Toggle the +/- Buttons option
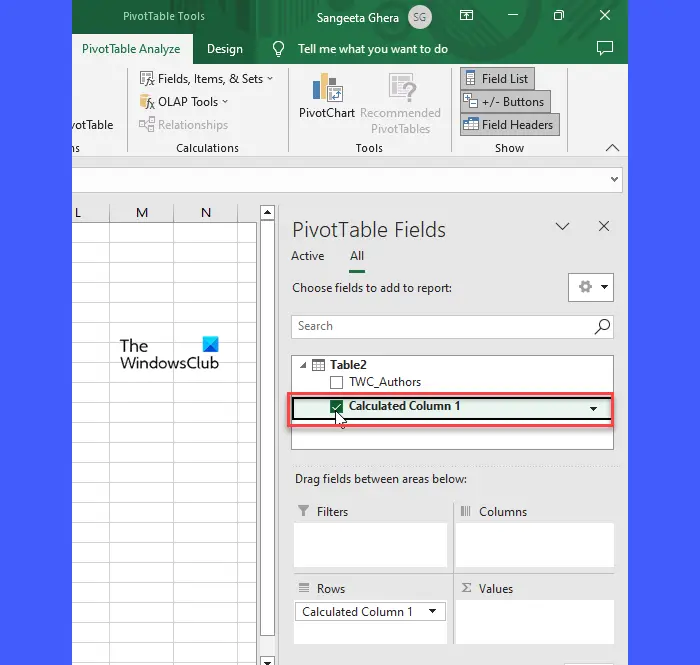This screenshot has height=665, width=700. pyautogui.click(x=505, y=102)
